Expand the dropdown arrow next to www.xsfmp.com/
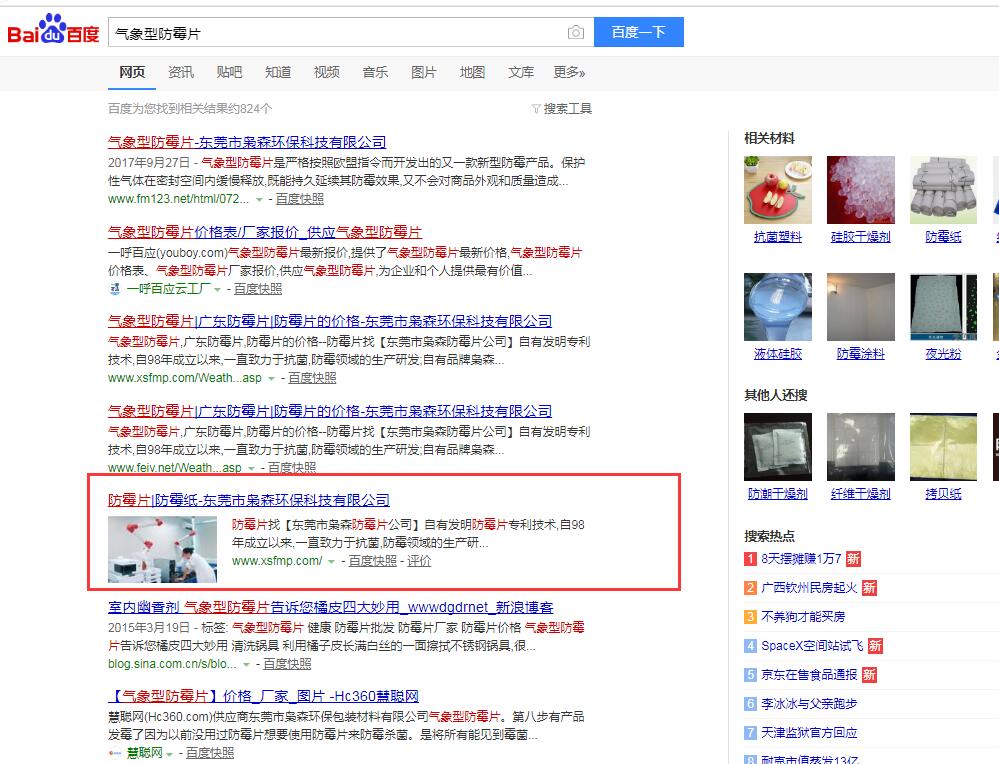The image size is (999, 764). tap(331, 562)
